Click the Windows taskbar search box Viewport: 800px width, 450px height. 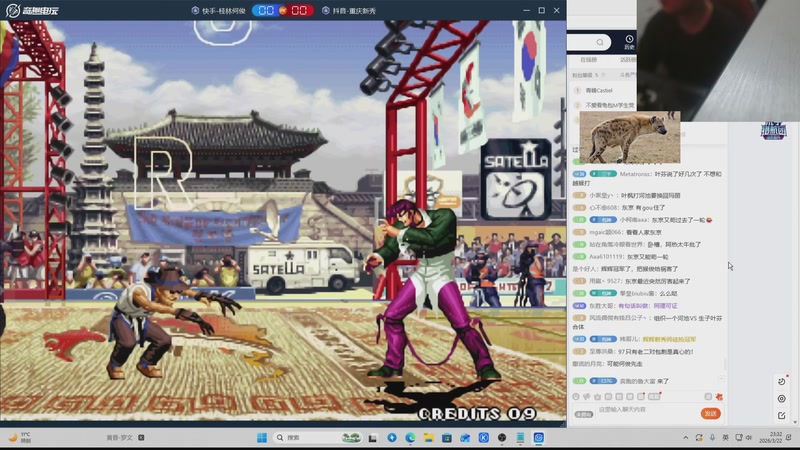click(318, 437)
